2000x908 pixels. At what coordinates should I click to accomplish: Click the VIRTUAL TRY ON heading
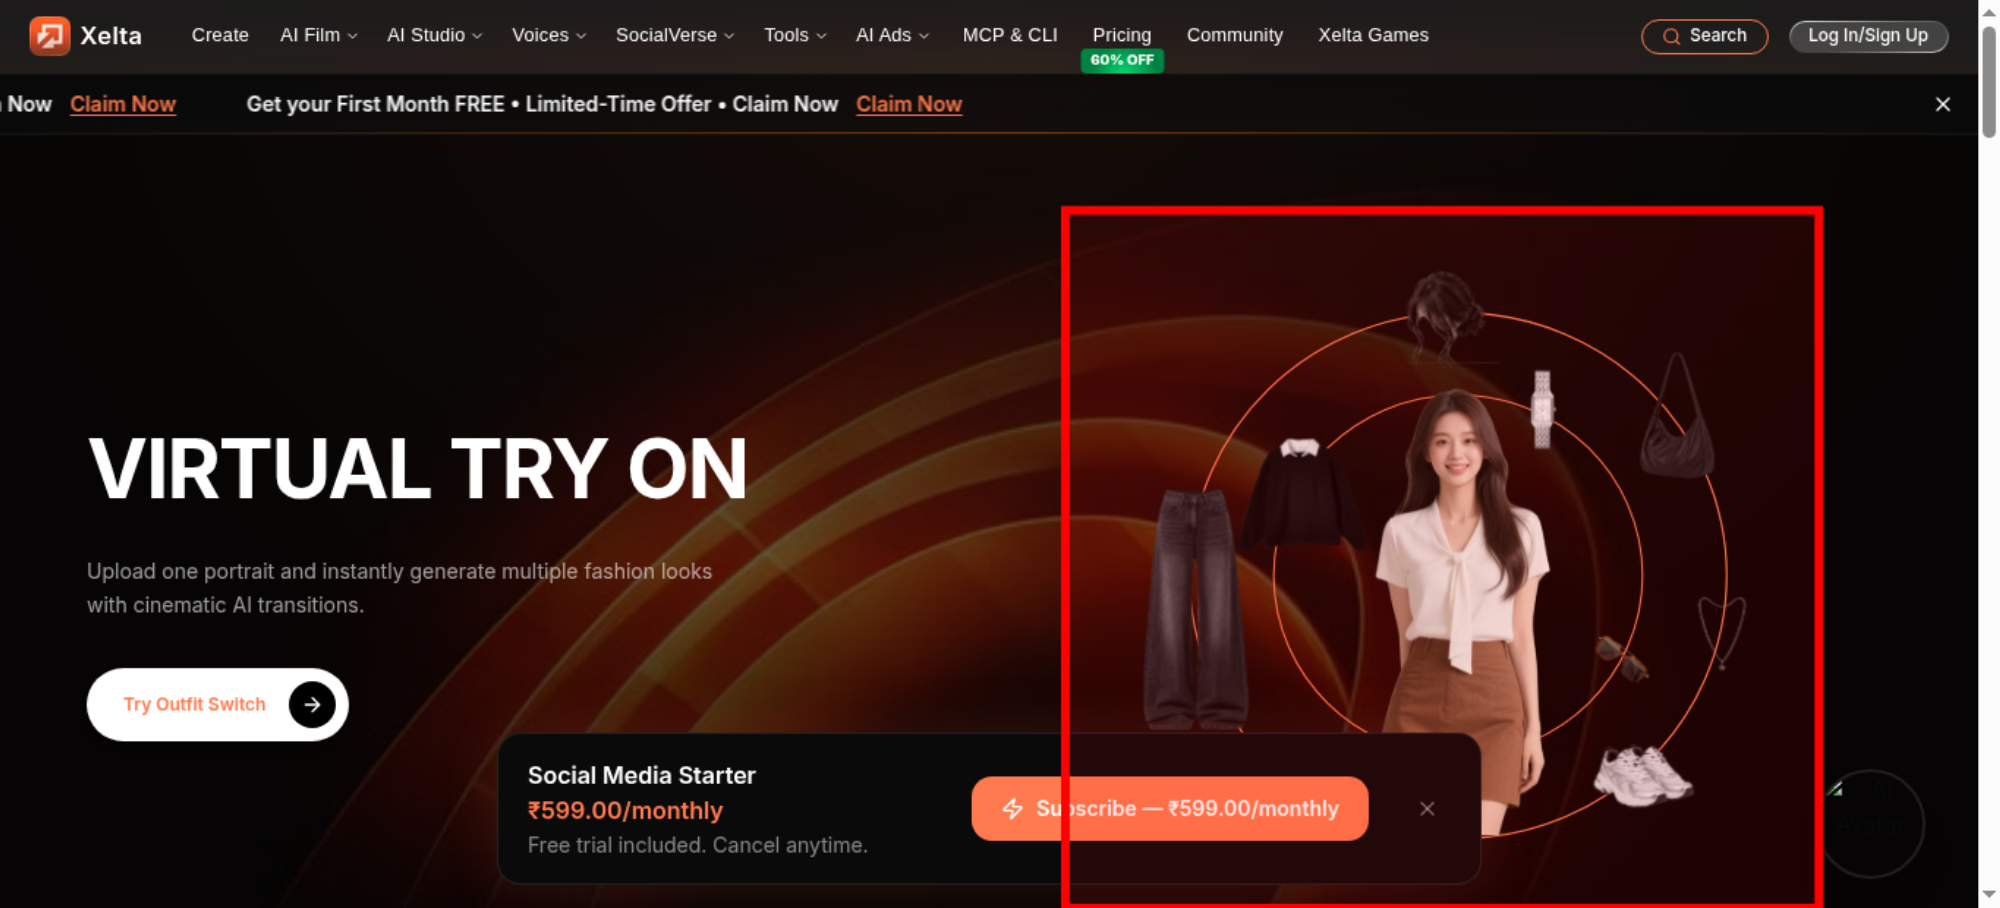coord(418,468)
